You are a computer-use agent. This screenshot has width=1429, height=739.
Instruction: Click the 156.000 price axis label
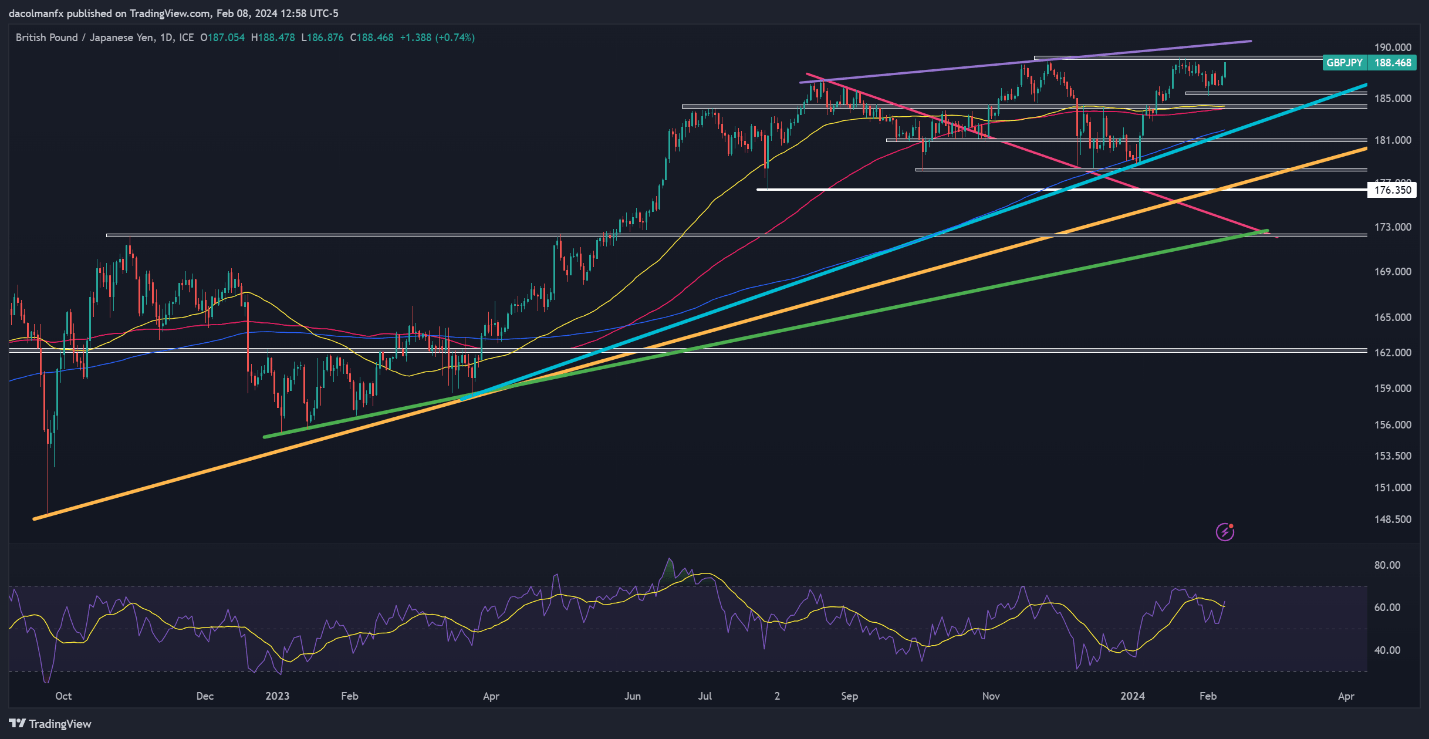1393,424
